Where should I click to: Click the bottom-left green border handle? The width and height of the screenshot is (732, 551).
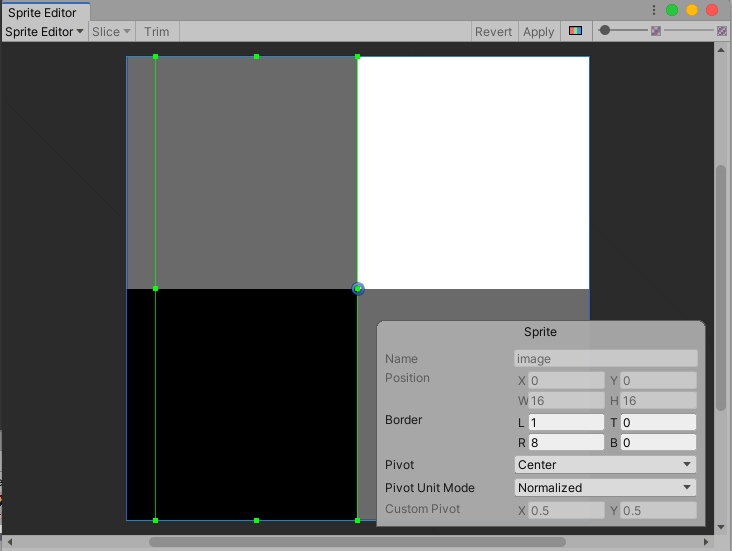pos(155,520)
